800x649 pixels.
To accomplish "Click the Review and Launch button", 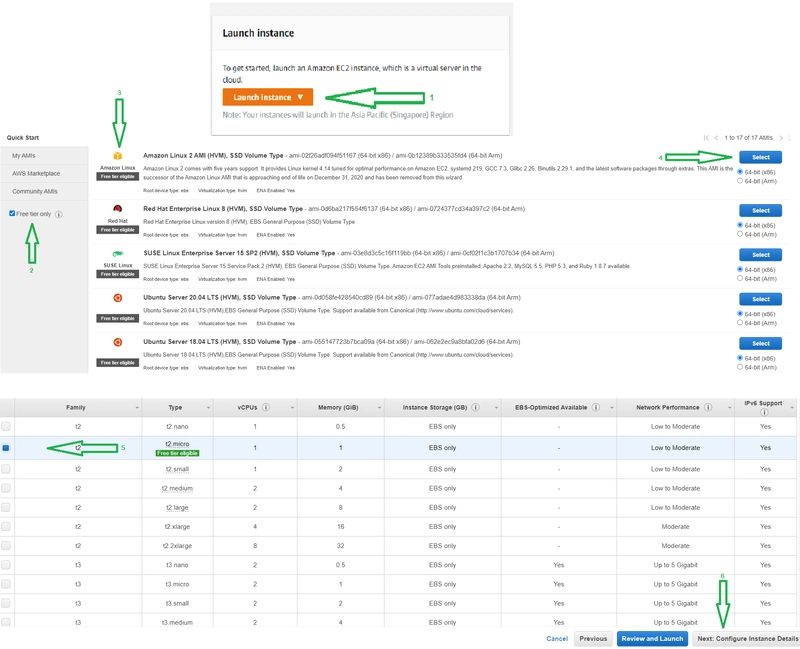I will 652,638.
